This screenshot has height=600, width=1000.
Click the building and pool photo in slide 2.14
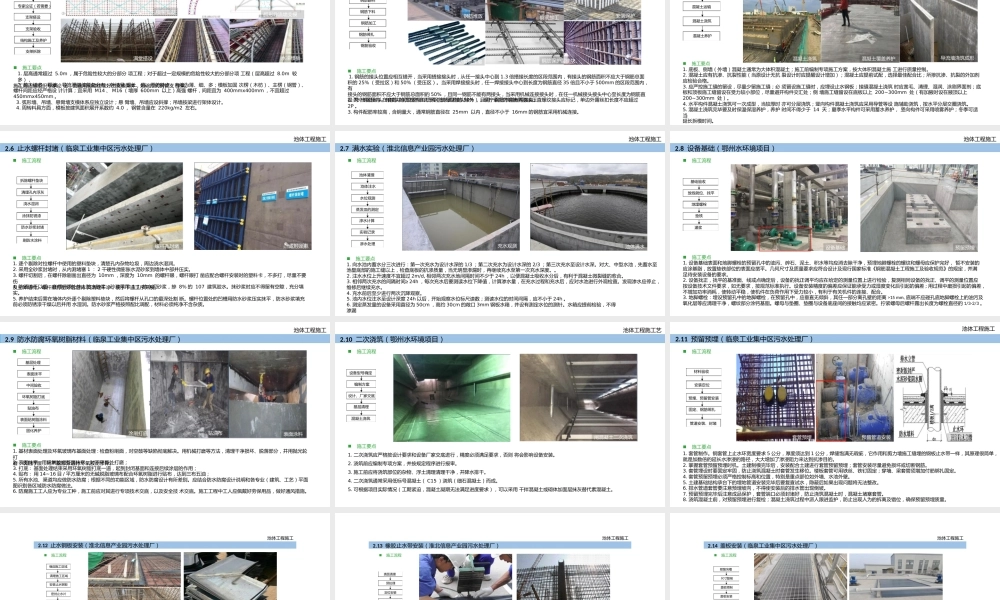895,576
